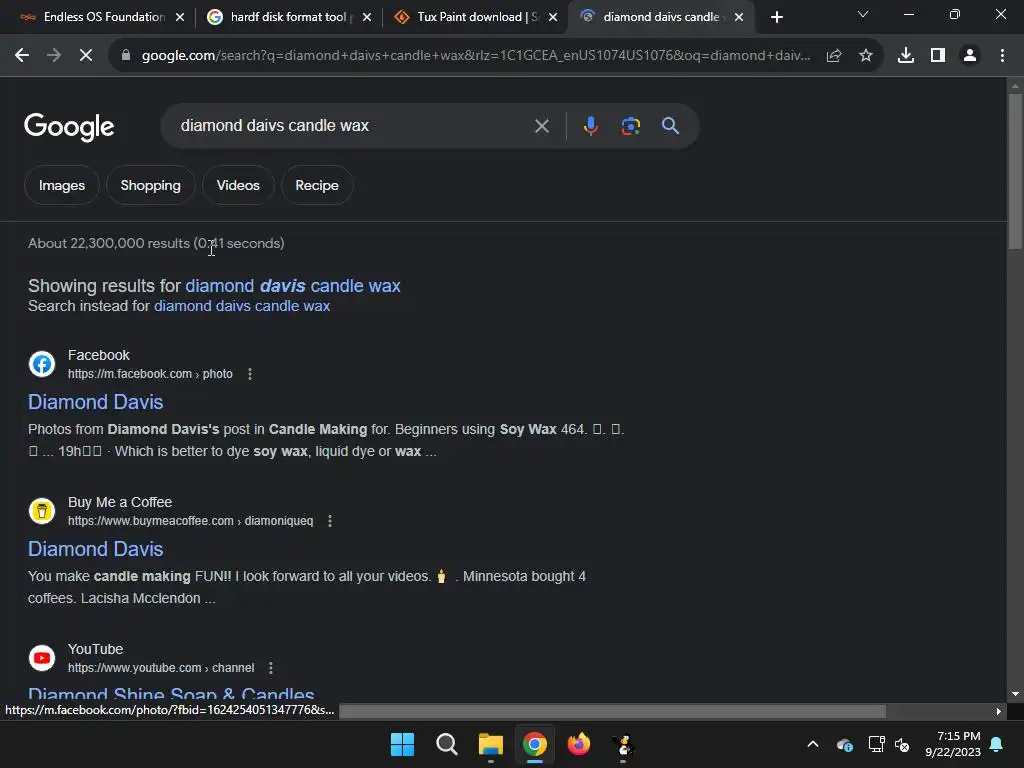The height and width of the screenshot is (768, 1024).
Task: Stop loading the page
Action: (x=86, y=56)
